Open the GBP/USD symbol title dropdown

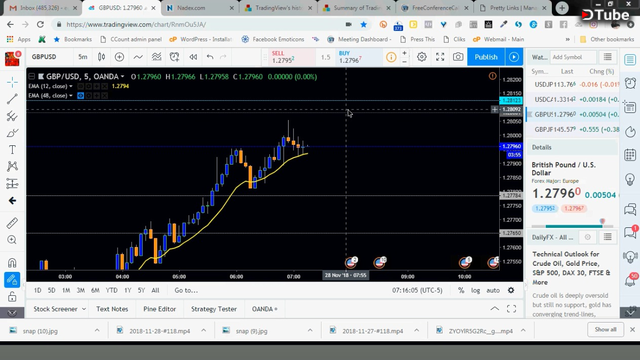tap(122, 76)
